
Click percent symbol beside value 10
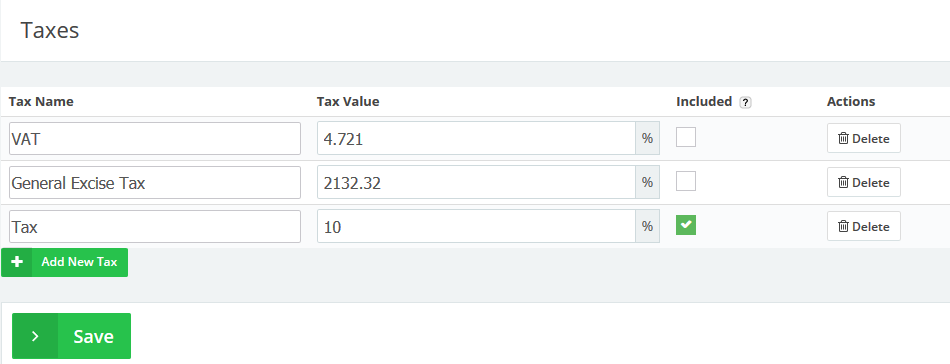point(647,227)
